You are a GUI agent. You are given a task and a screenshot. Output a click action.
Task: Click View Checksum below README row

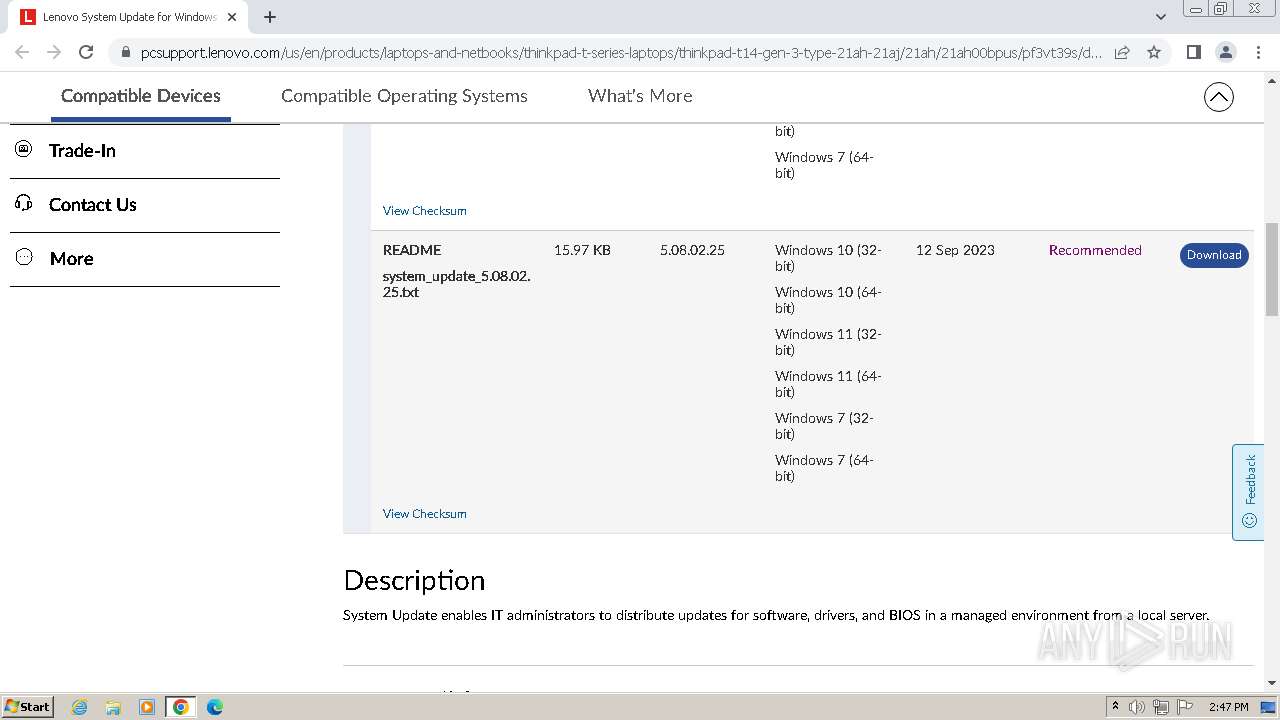point(424,514)
